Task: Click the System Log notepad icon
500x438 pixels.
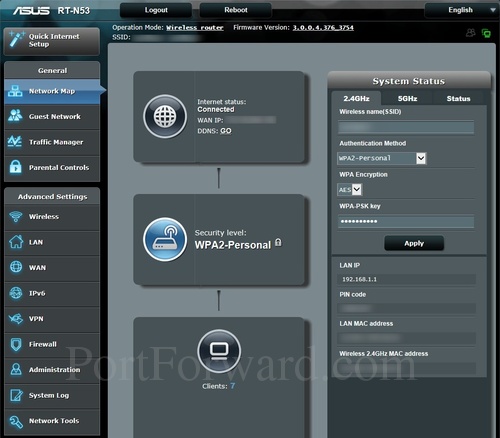Action: 16,395
